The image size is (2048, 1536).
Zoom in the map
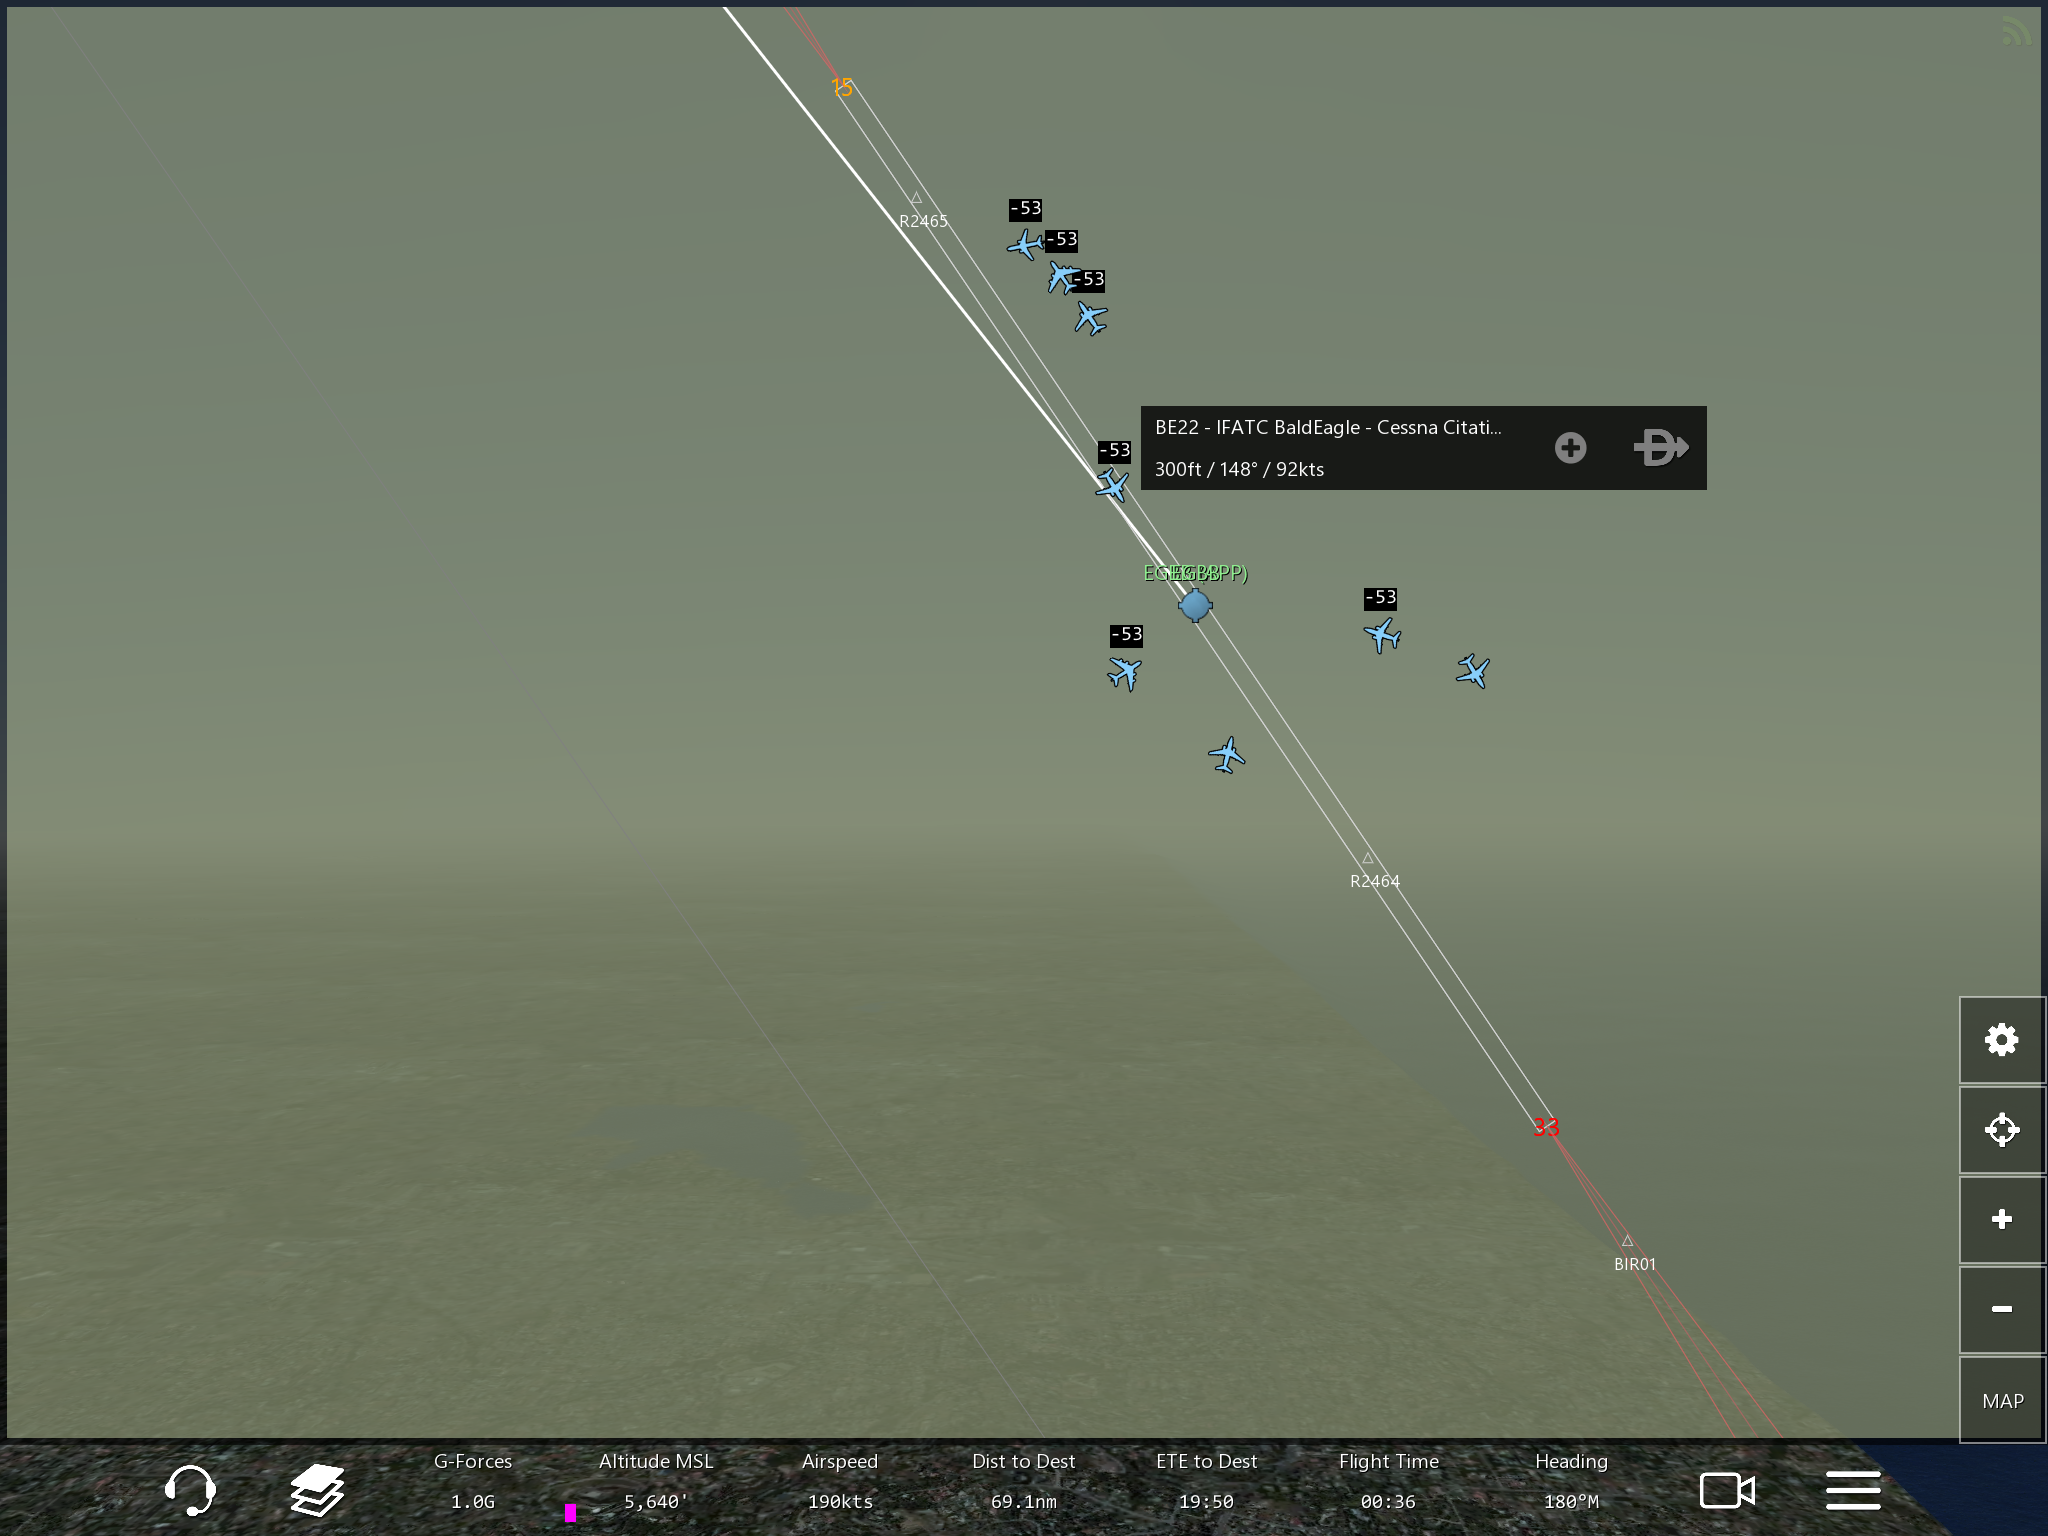(x=2001, y=1219)
